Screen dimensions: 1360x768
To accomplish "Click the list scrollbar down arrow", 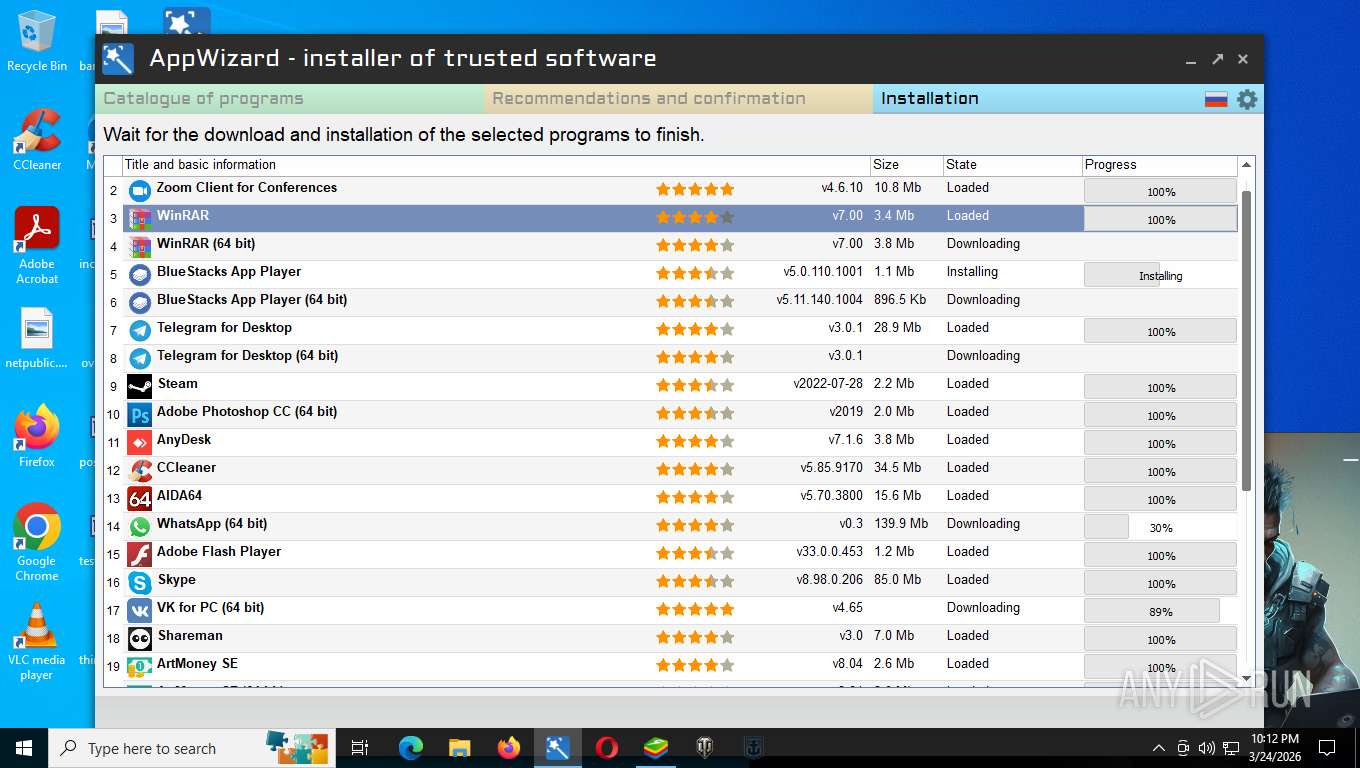I will pos(1246,679).
